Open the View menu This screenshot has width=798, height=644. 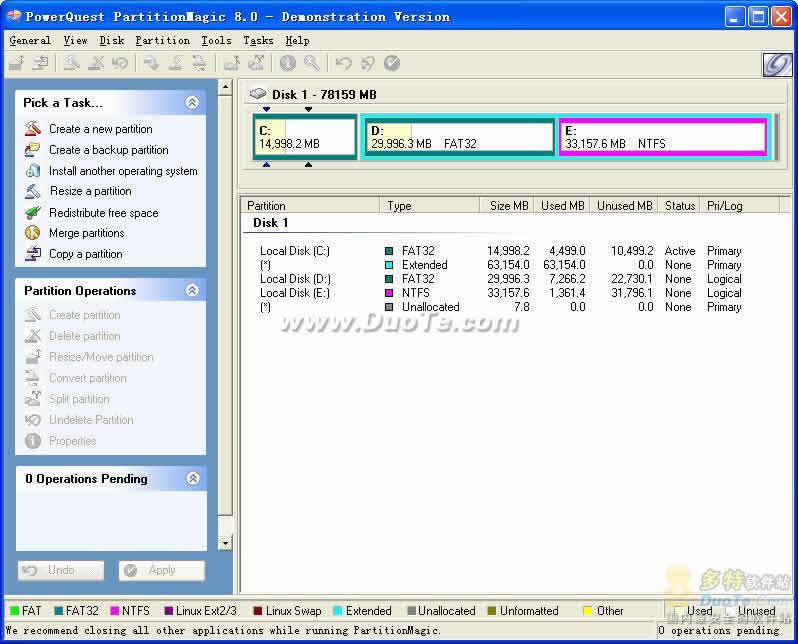tap(75, 41)
